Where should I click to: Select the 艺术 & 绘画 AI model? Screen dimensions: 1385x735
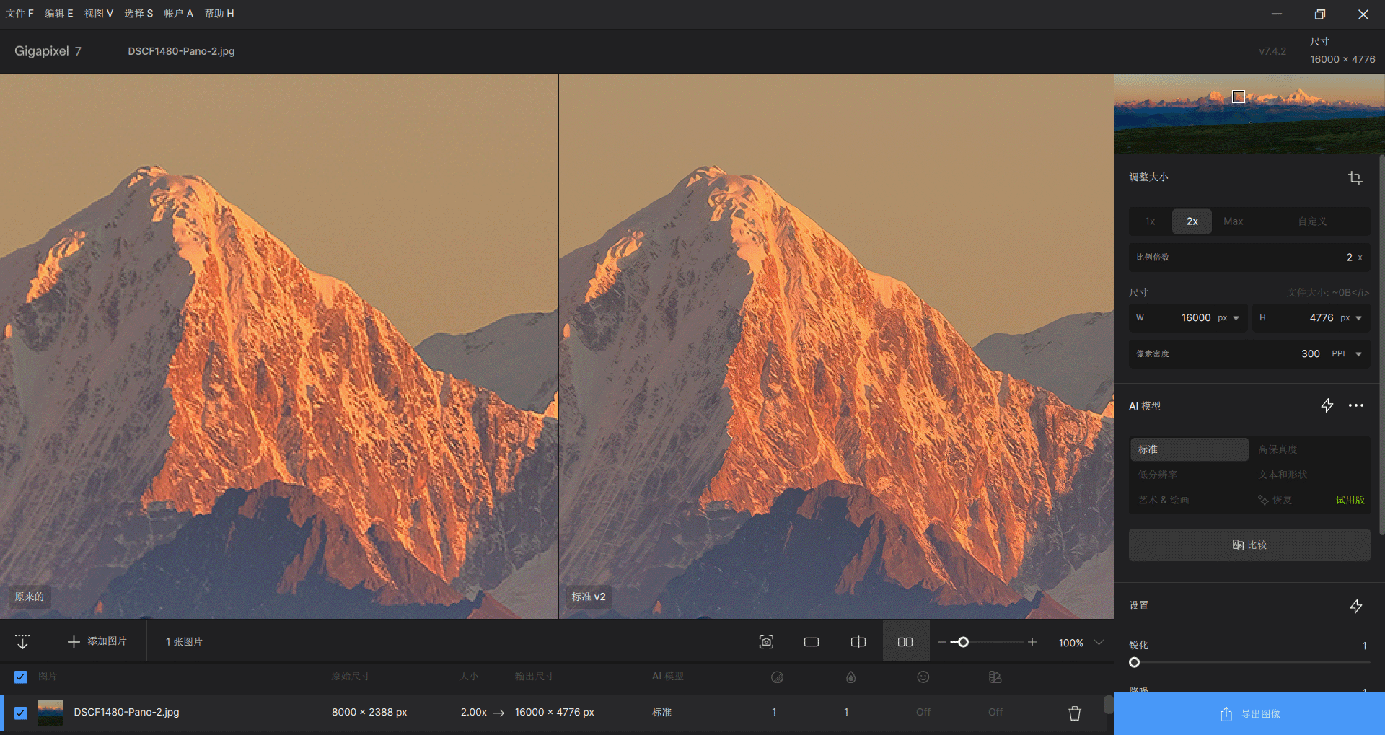(1190, 500)
